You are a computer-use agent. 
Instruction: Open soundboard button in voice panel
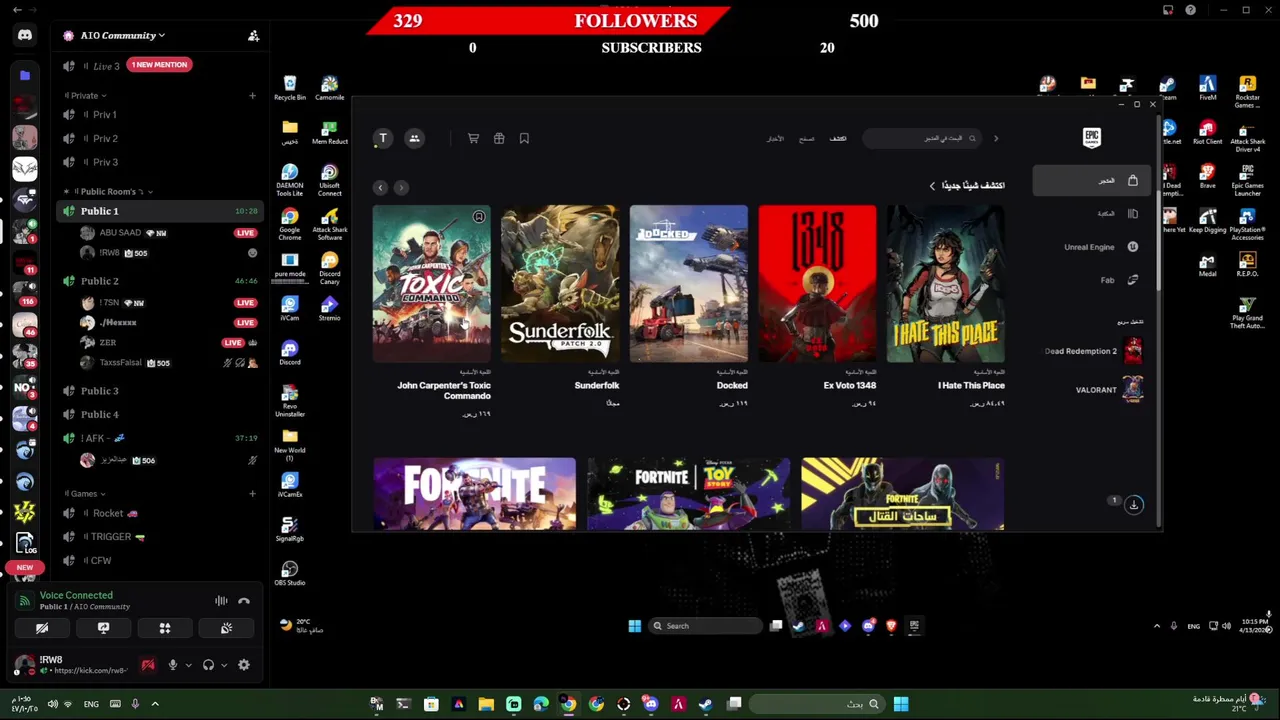pyautogui.click(x=226, y=628)
